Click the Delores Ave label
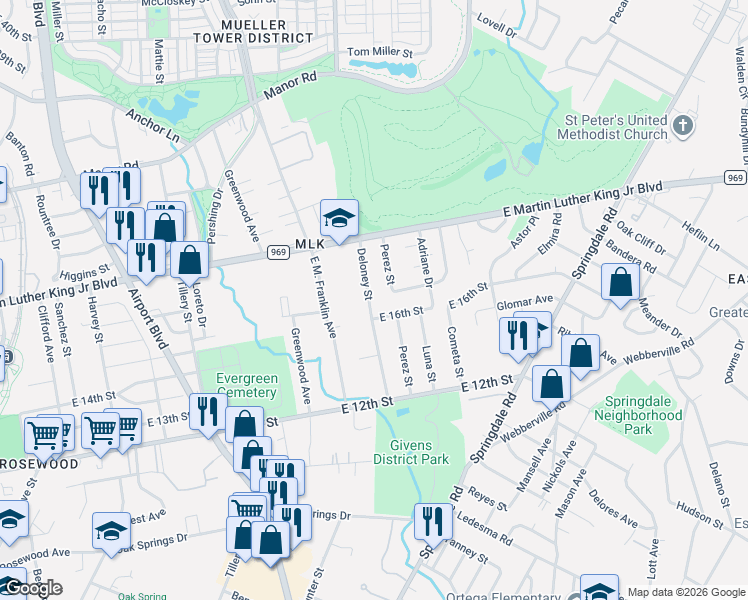 click(x=613, y=509)
